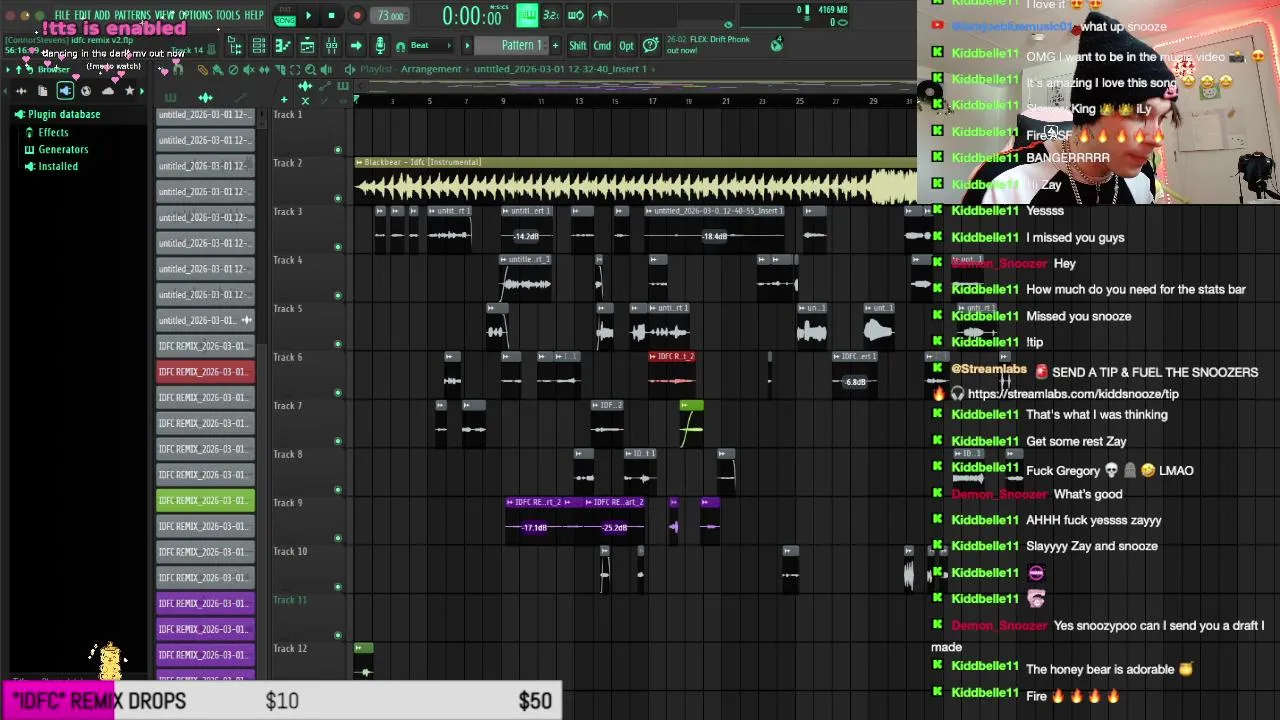The image size is (1280, 720).
Task: Toggle loop recording button
Action: click(575, 15)
